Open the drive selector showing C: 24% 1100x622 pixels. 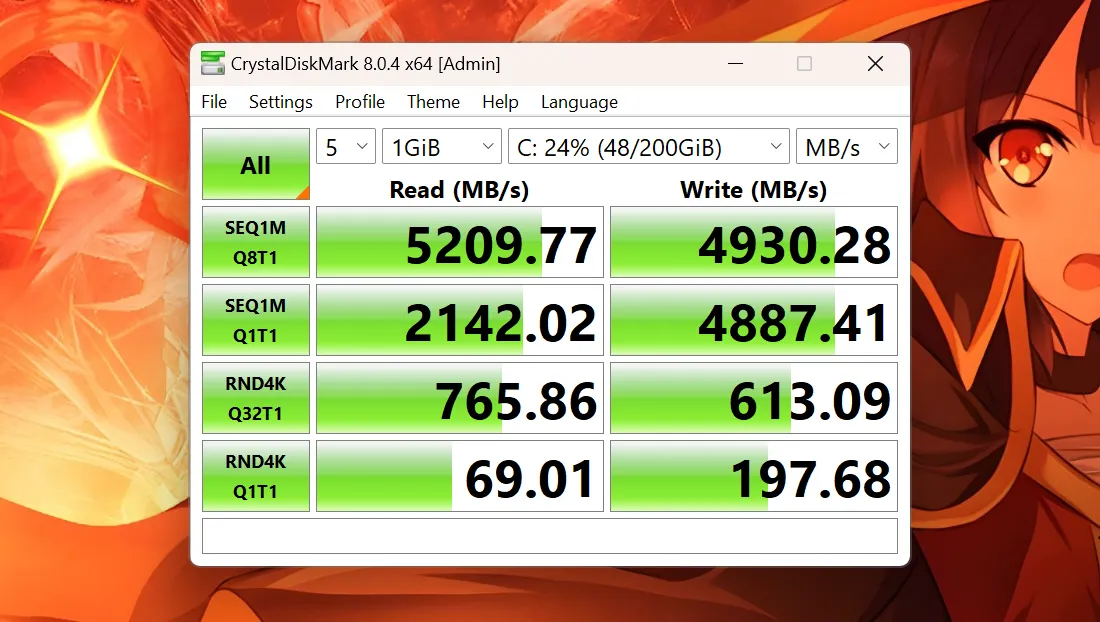click(x=649, y=147)
